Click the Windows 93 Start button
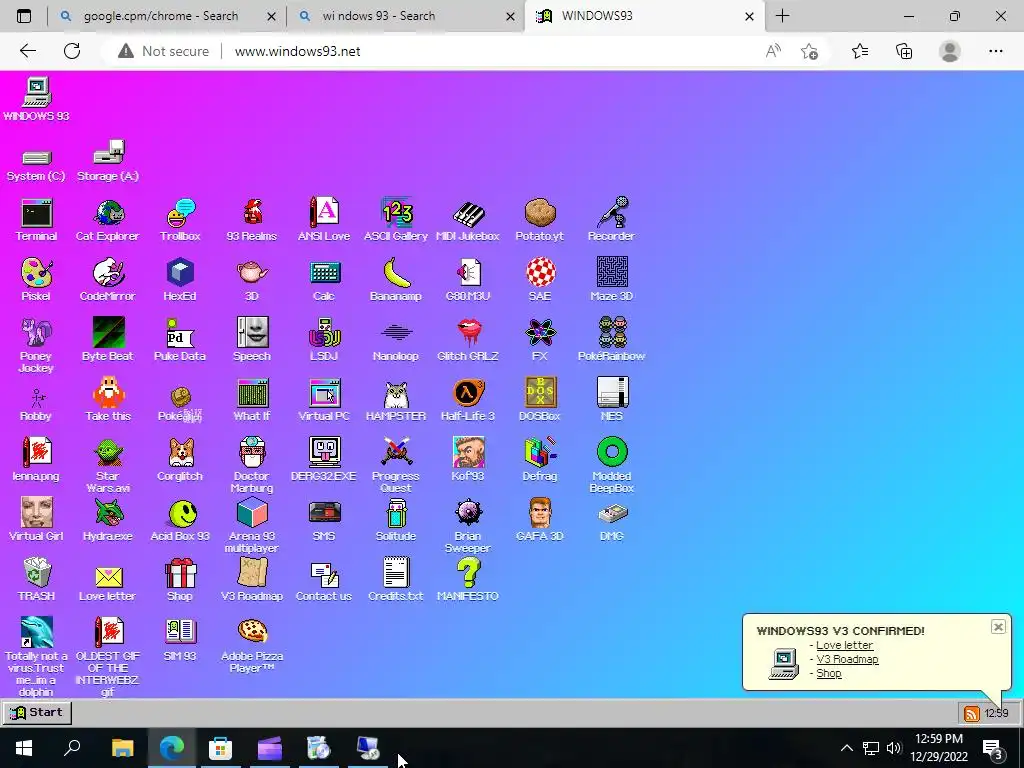Image resolution: width=1024 pixels, height=768 pixels. pos(37,712)
